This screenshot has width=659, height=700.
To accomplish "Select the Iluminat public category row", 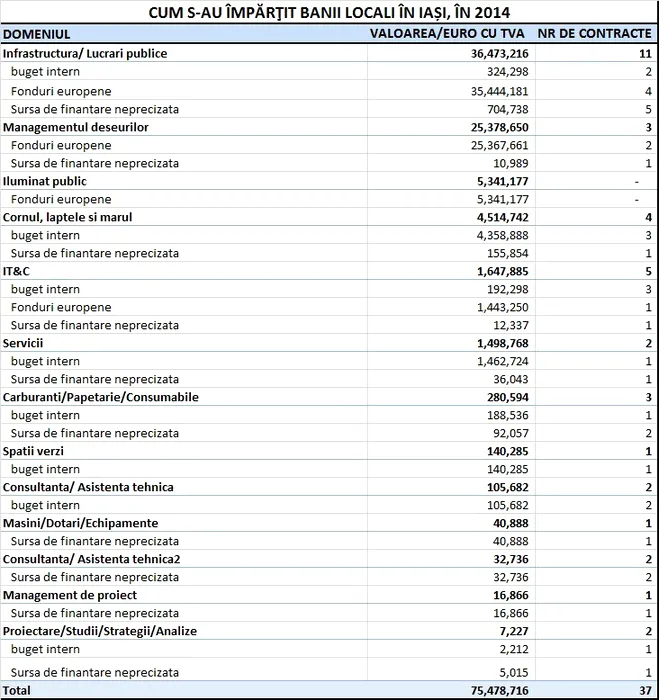I will [x=45, y=181].
